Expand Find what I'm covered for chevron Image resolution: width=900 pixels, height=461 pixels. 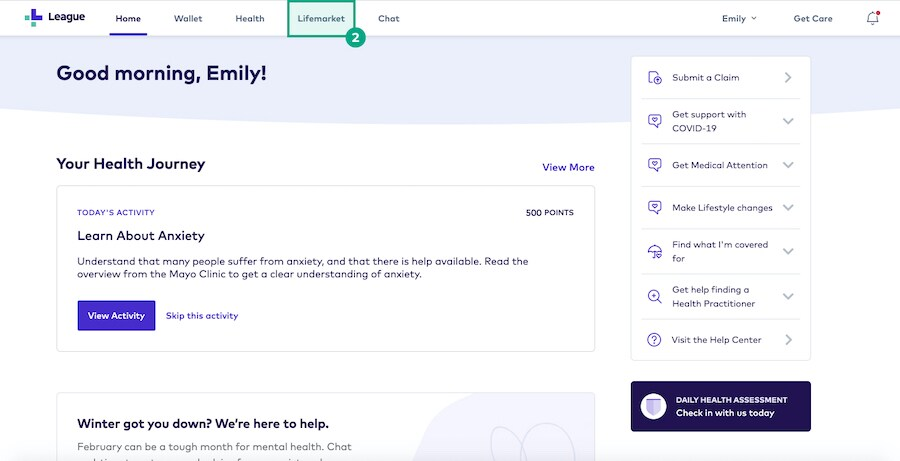coord(788,252)
